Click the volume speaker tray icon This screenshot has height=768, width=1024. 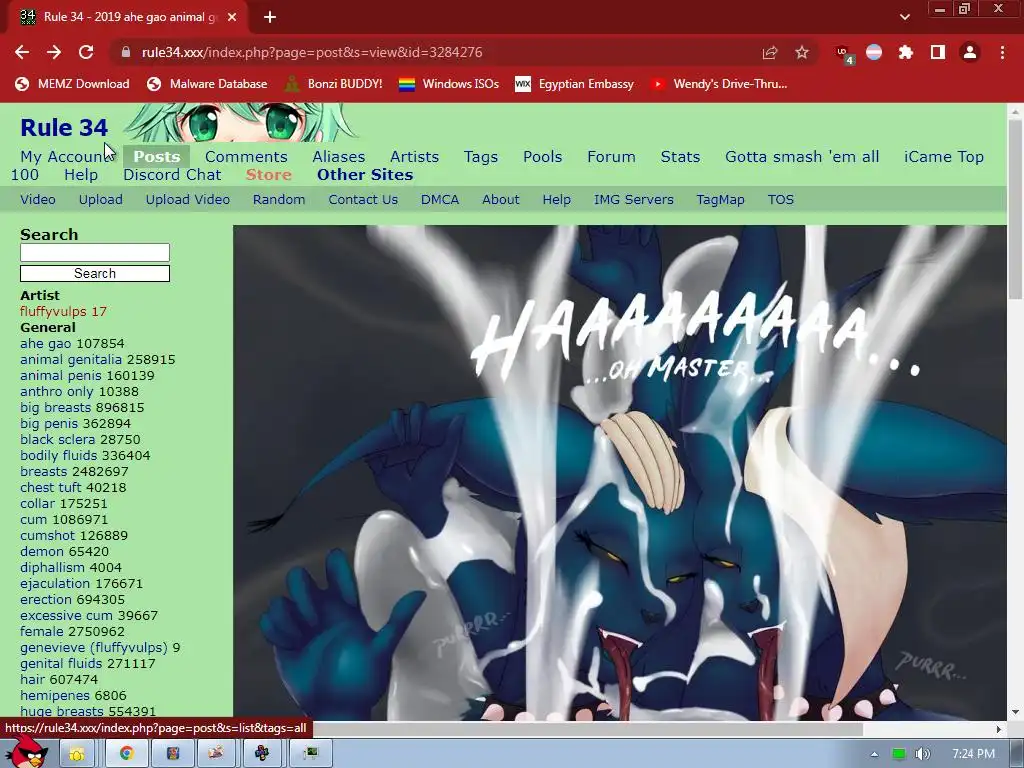pos(922,754)
